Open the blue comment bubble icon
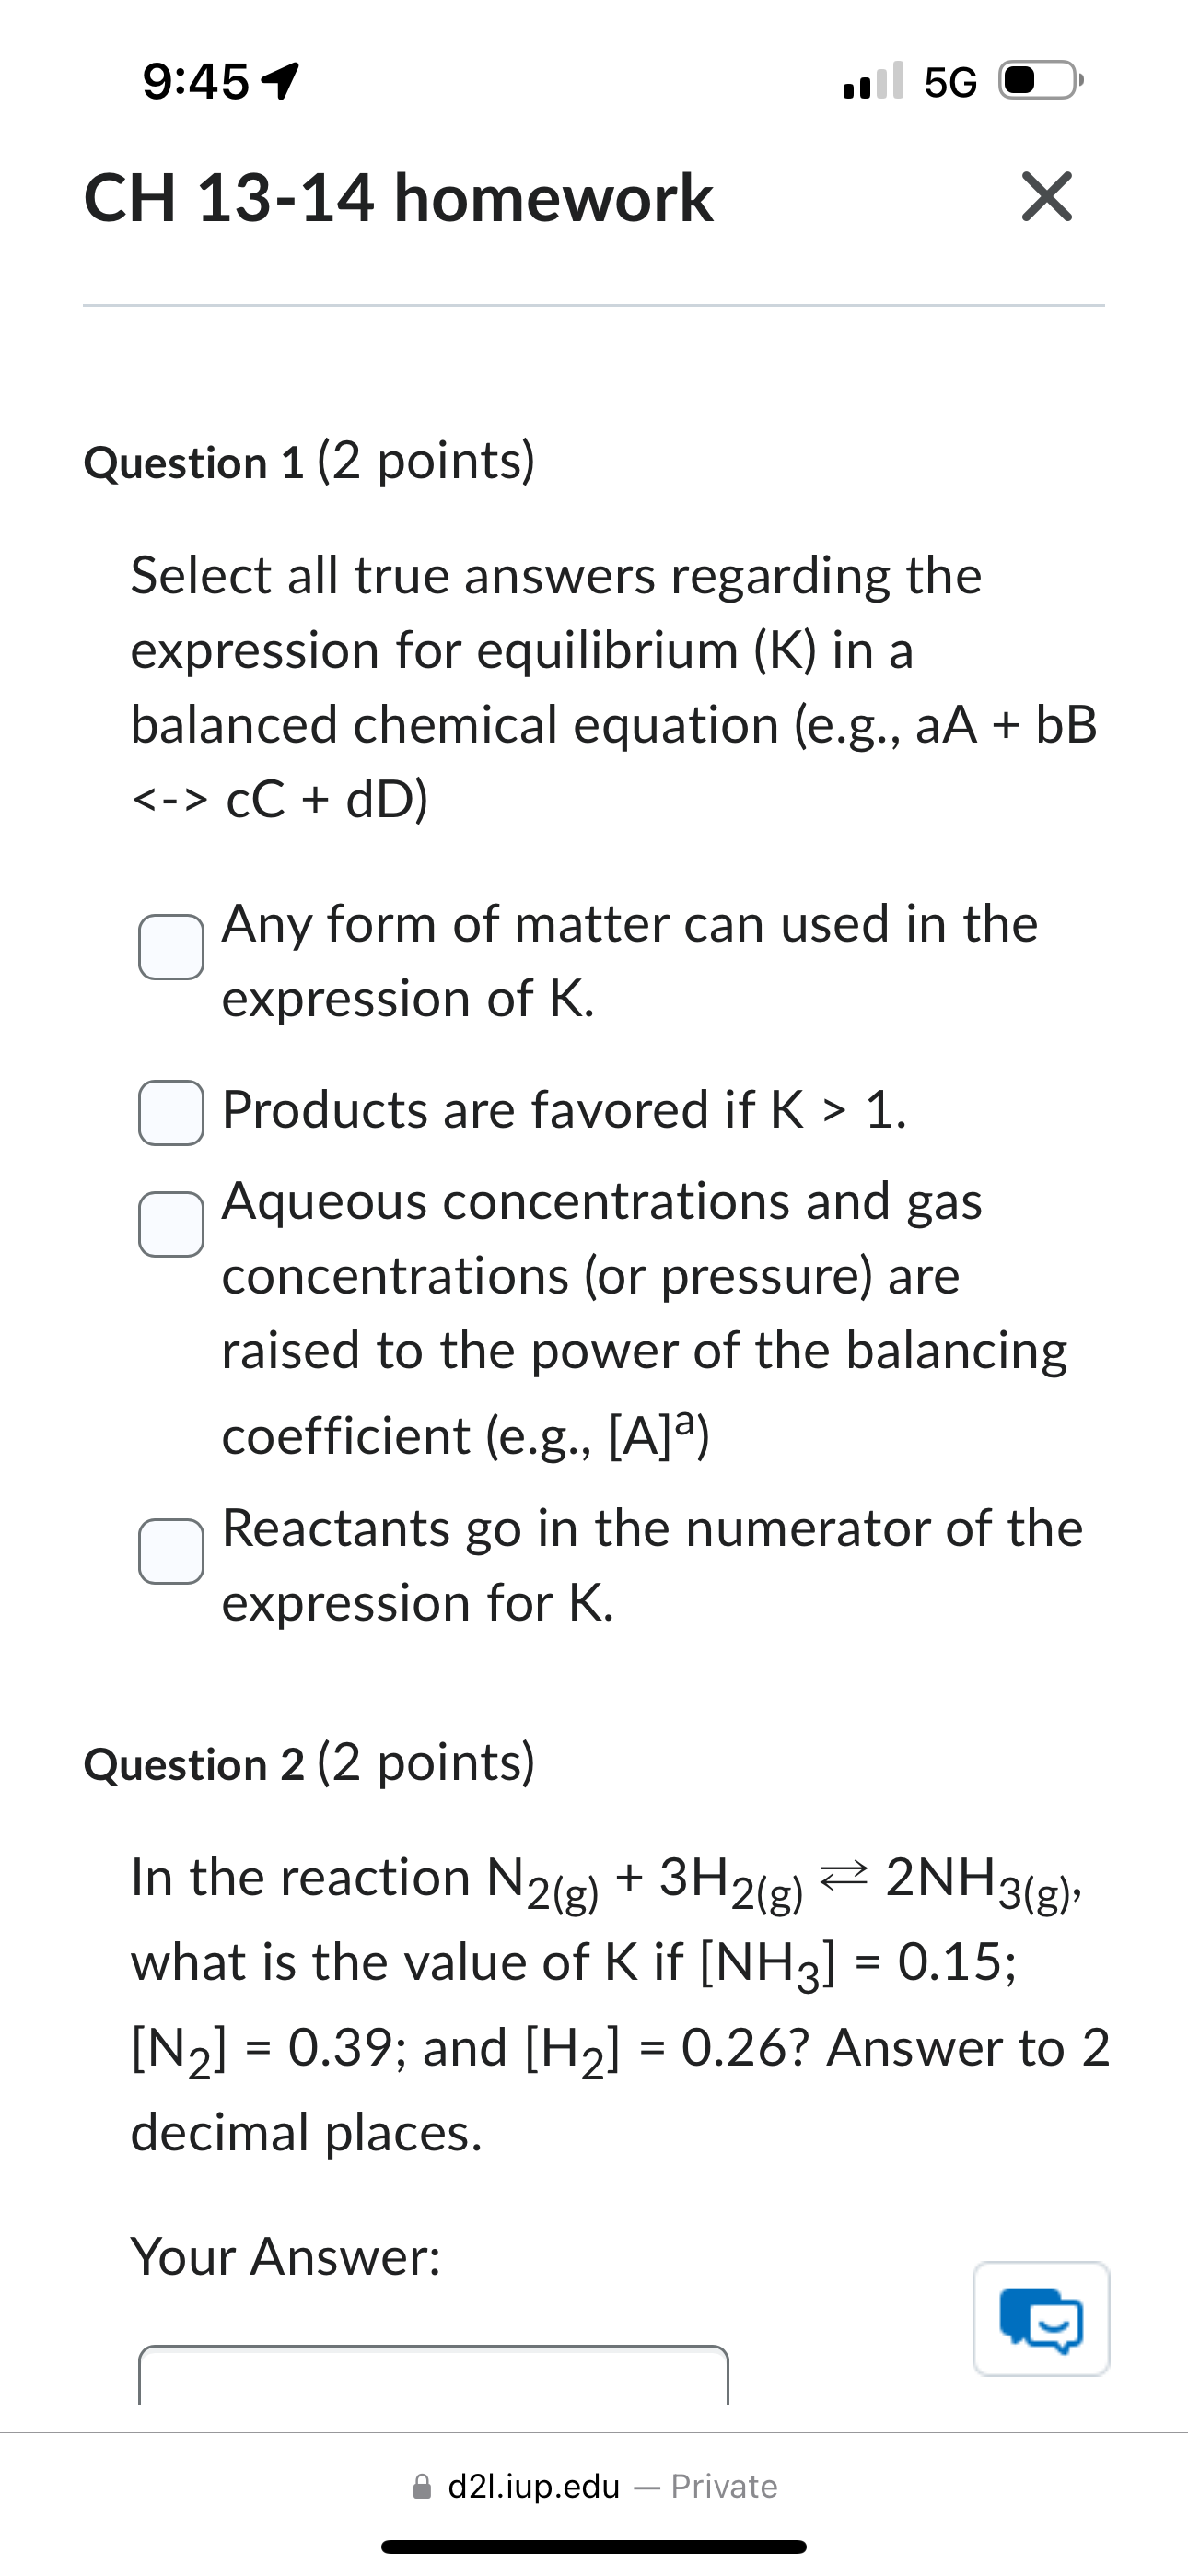 pos(1042,2320)
